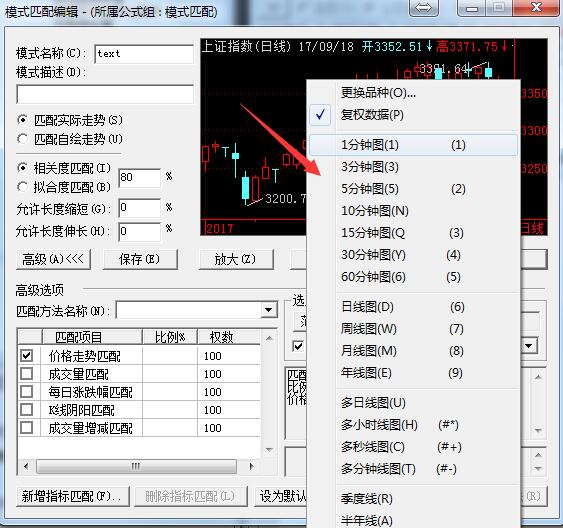Click down arrow of match list vertical scrollbar

(269, 450)
